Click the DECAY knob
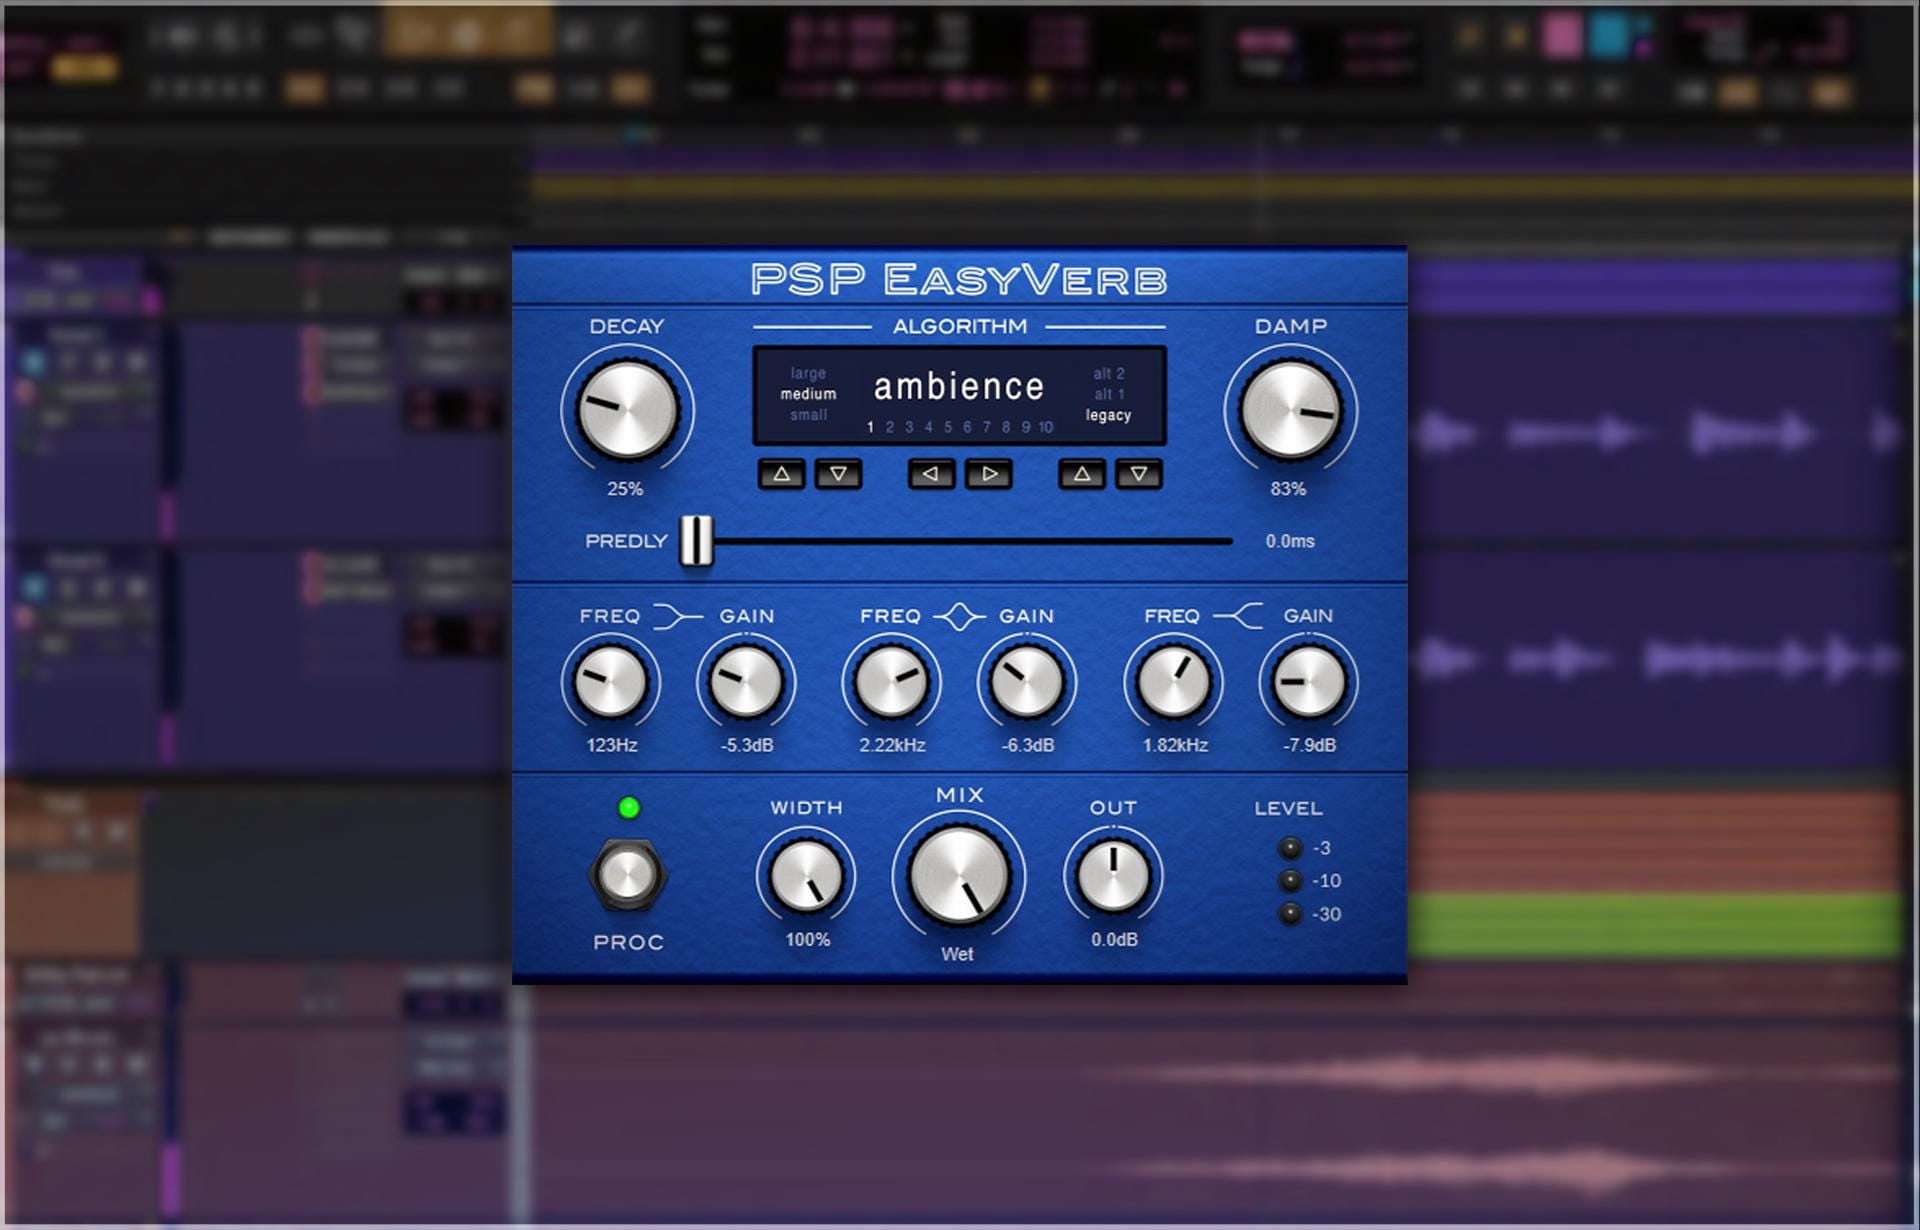 click(627, 411)
